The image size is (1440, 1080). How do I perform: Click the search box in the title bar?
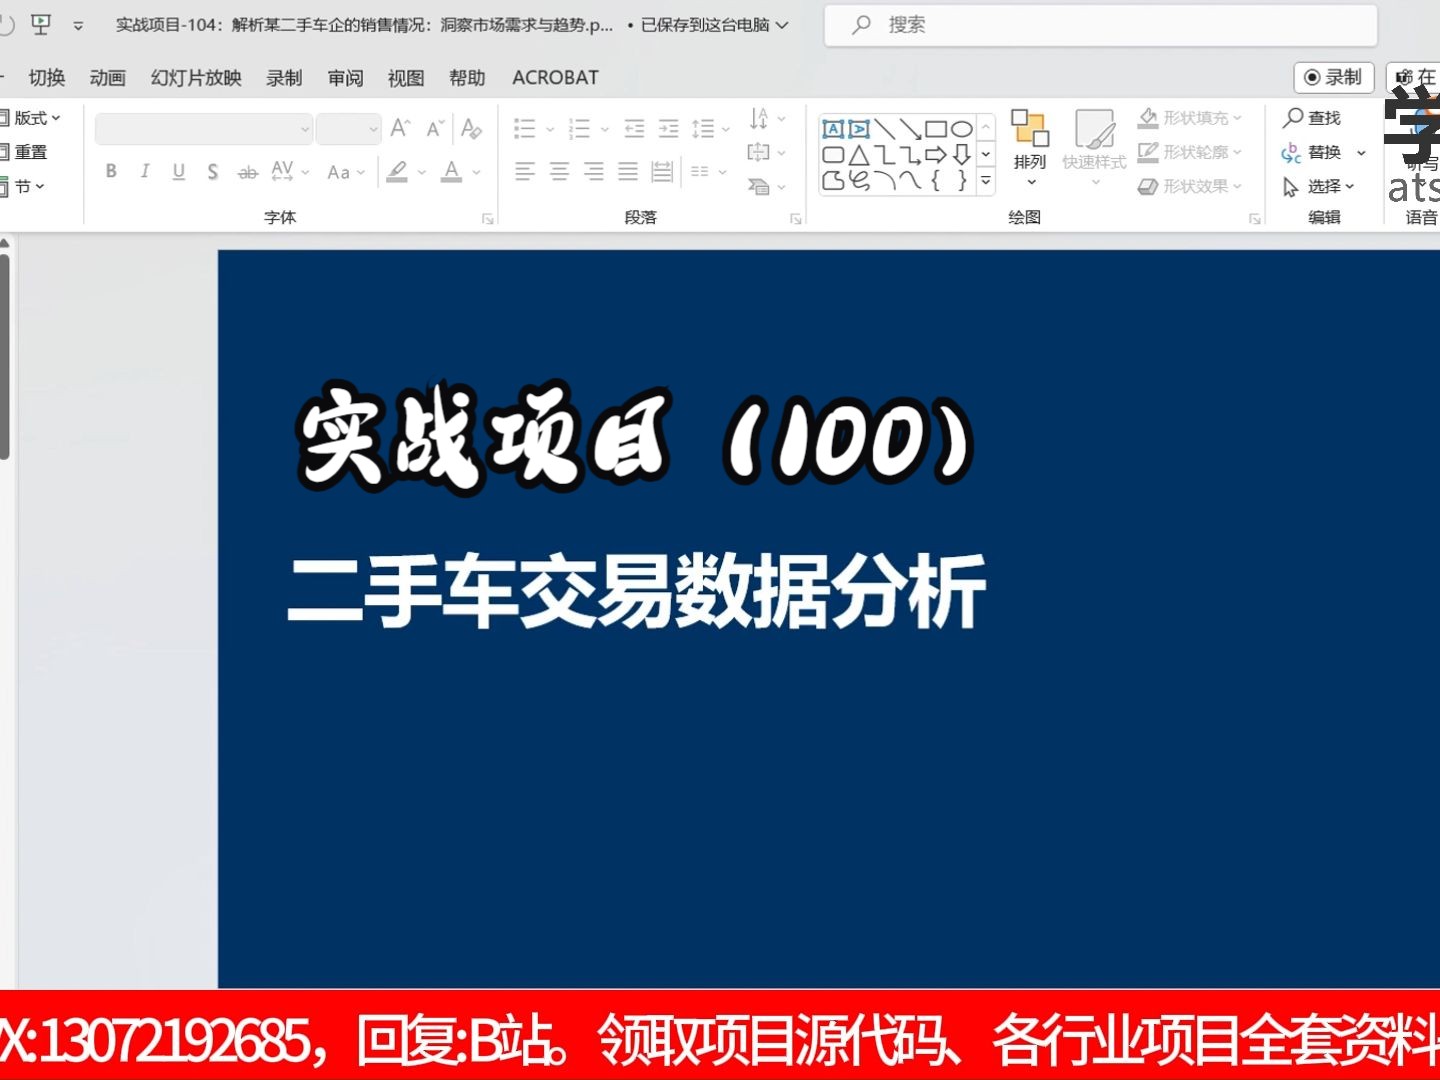point(1100,25)
